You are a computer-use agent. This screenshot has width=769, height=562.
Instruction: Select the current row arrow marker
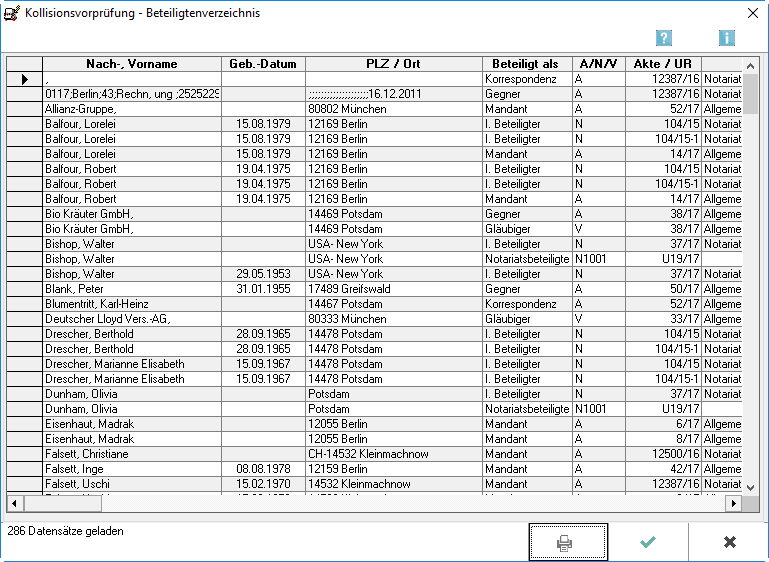25,79
